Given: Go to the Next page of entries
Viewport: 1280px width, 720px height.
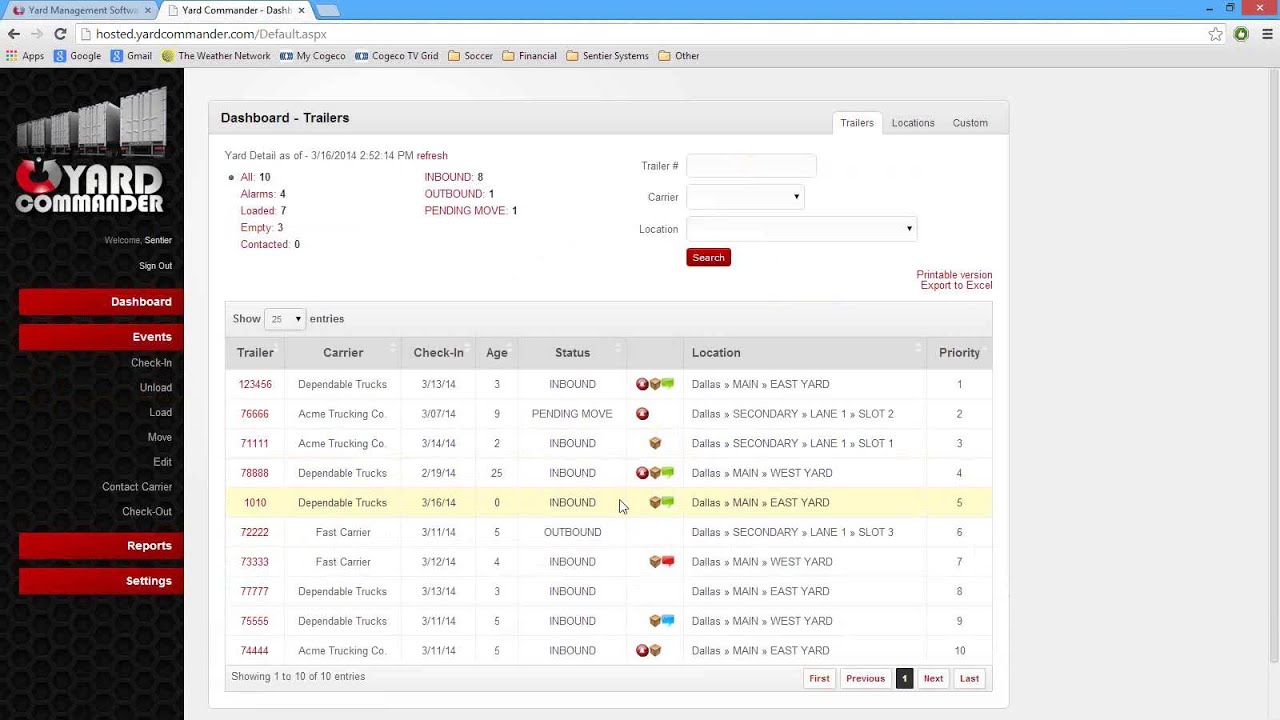Looking at the screenshot, I should 933,679.
